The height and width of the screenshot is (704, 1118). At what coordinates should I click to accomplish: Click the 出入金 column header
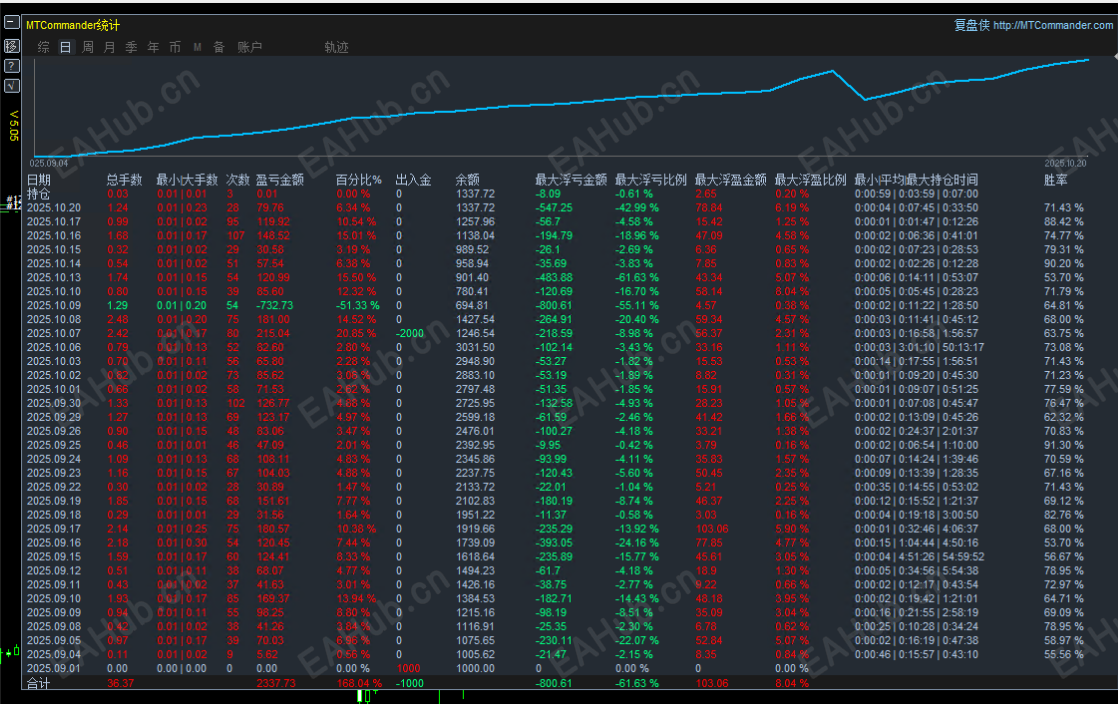coord(414,180)
